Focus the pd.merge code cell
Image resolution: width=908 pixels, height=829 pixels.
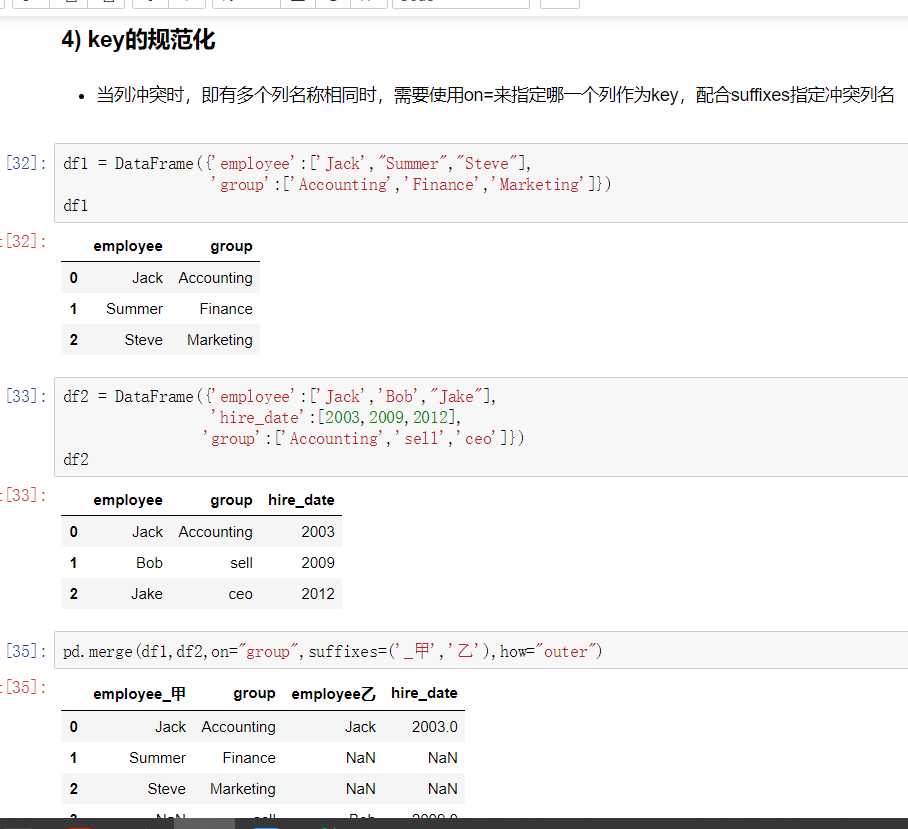[480, 651]
